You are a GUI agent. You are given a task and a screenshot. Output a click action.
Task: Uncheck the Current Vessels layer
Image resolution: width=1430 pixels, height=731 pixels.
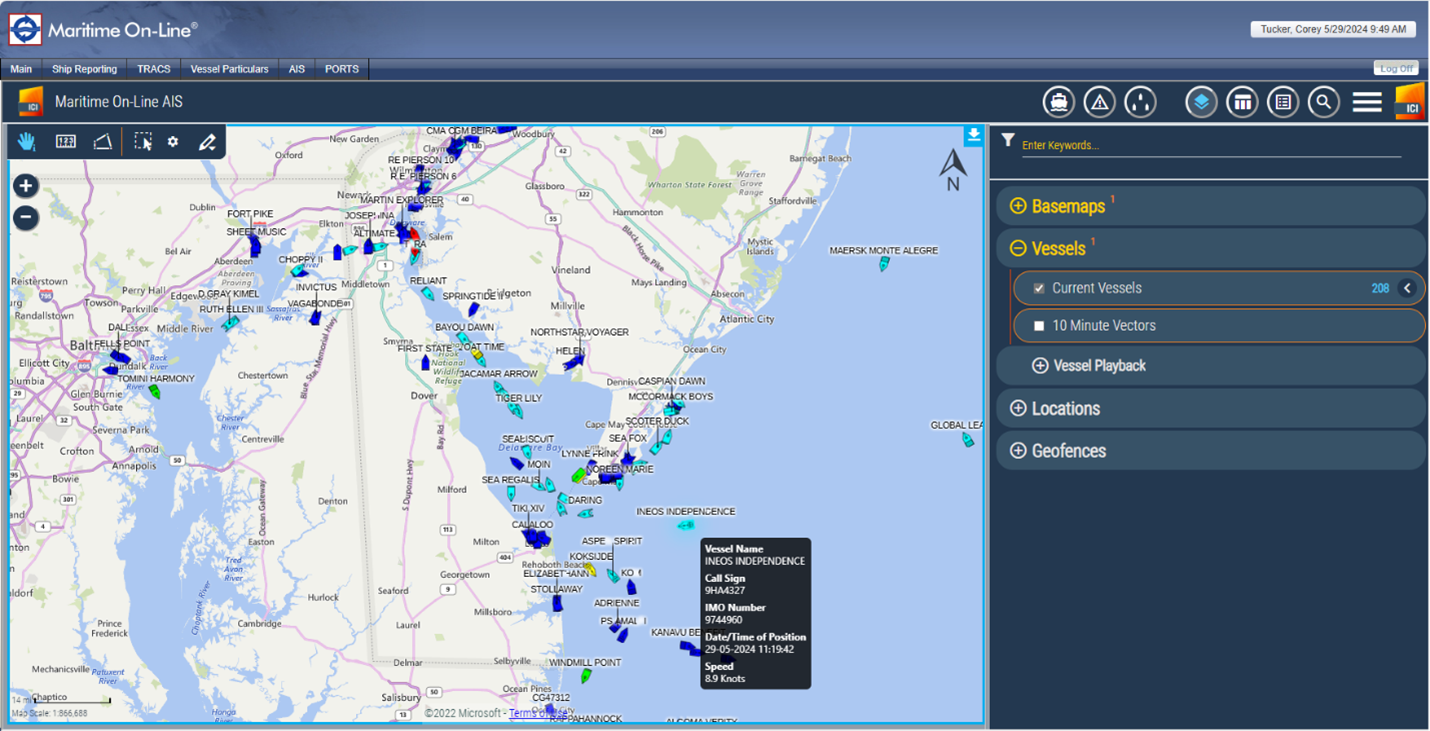(1038, 288)
